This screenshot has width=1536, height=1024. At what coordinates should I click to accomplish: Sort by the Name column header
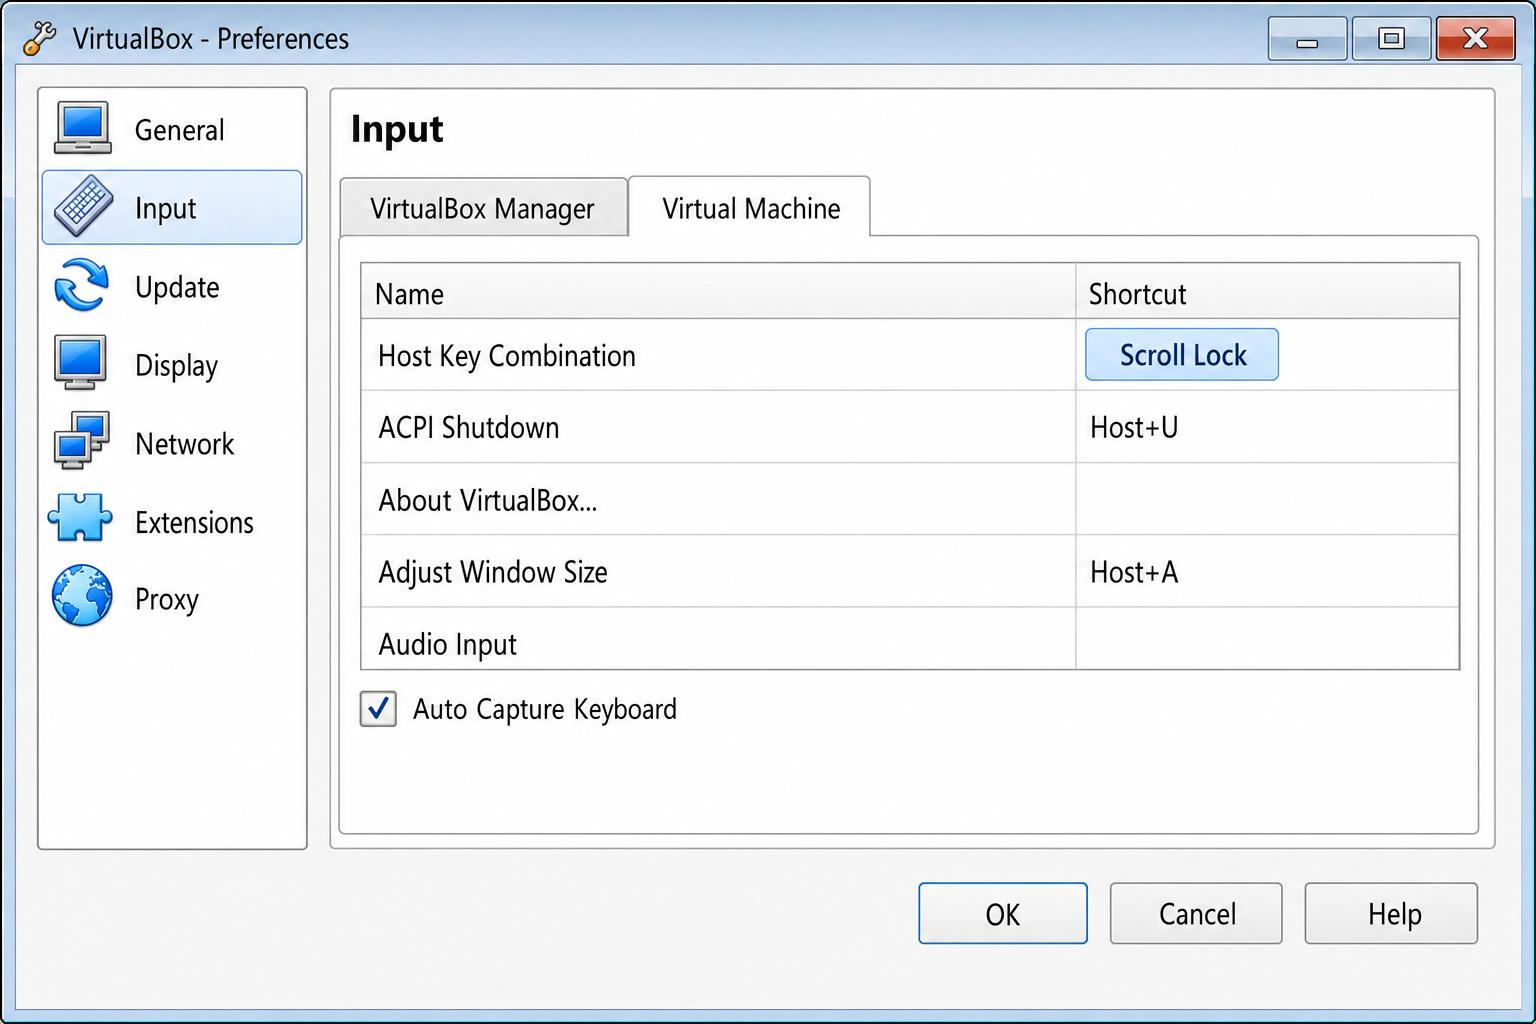pyautogui.click(x=718, y=293)
